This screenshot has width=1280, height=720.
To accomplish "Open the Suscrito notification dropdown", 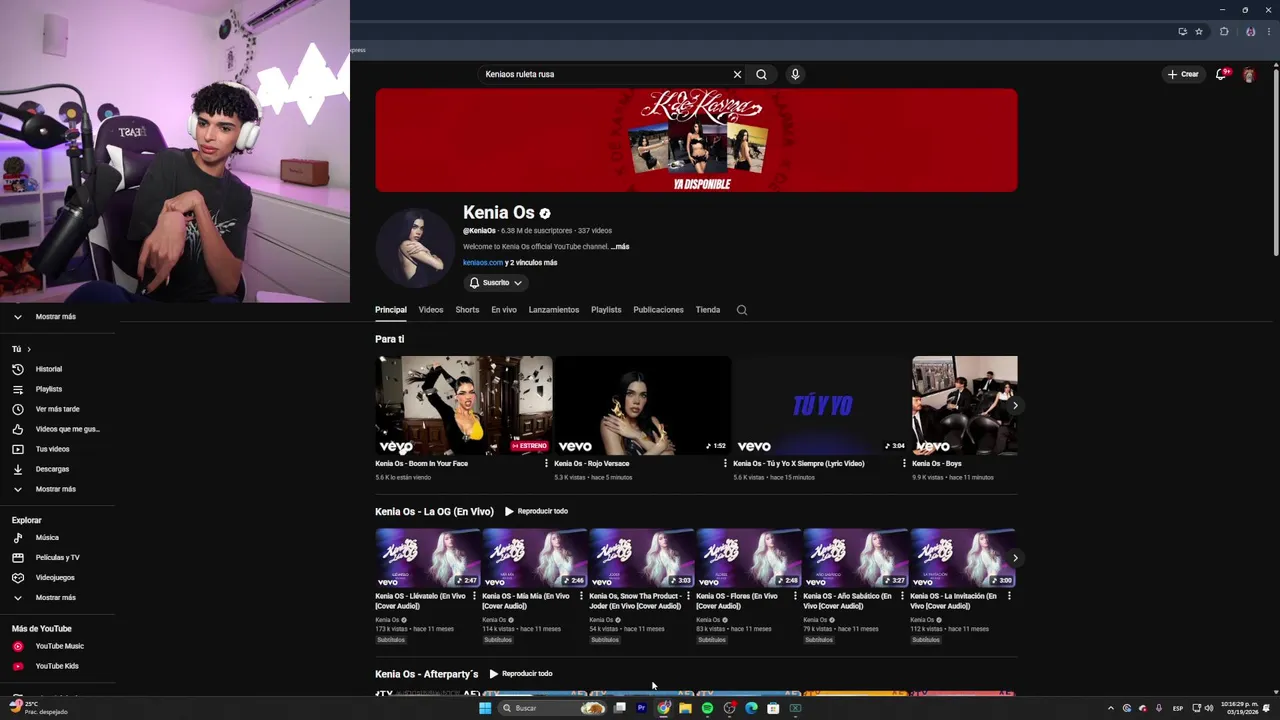I will coord(496,283).
